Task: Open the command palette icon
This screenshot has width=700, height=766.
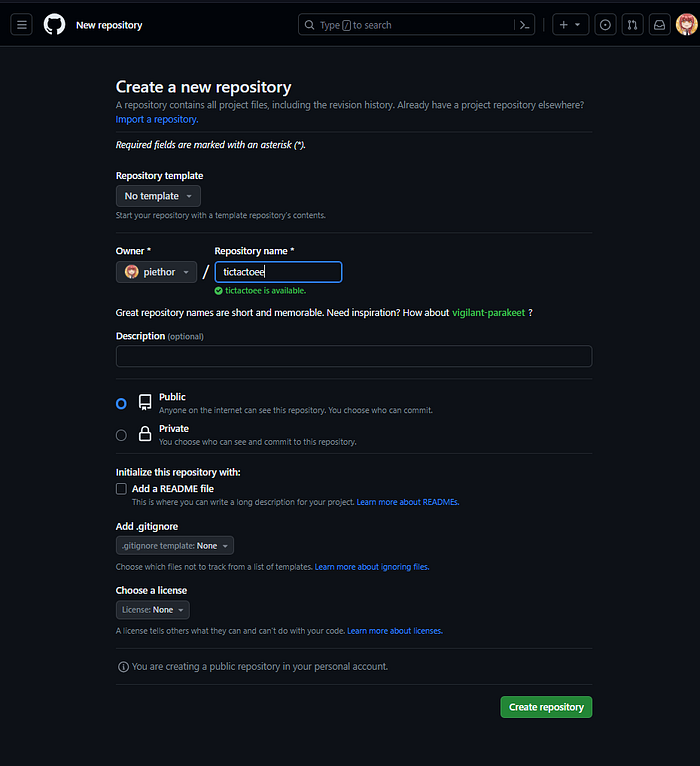Action: click(x=524, y=25)
